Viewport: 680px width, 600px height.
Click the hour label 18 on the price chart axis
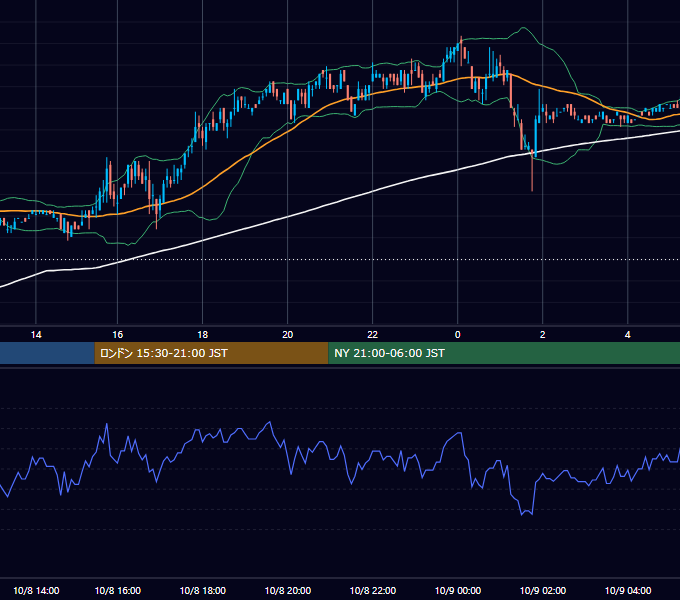203,334
